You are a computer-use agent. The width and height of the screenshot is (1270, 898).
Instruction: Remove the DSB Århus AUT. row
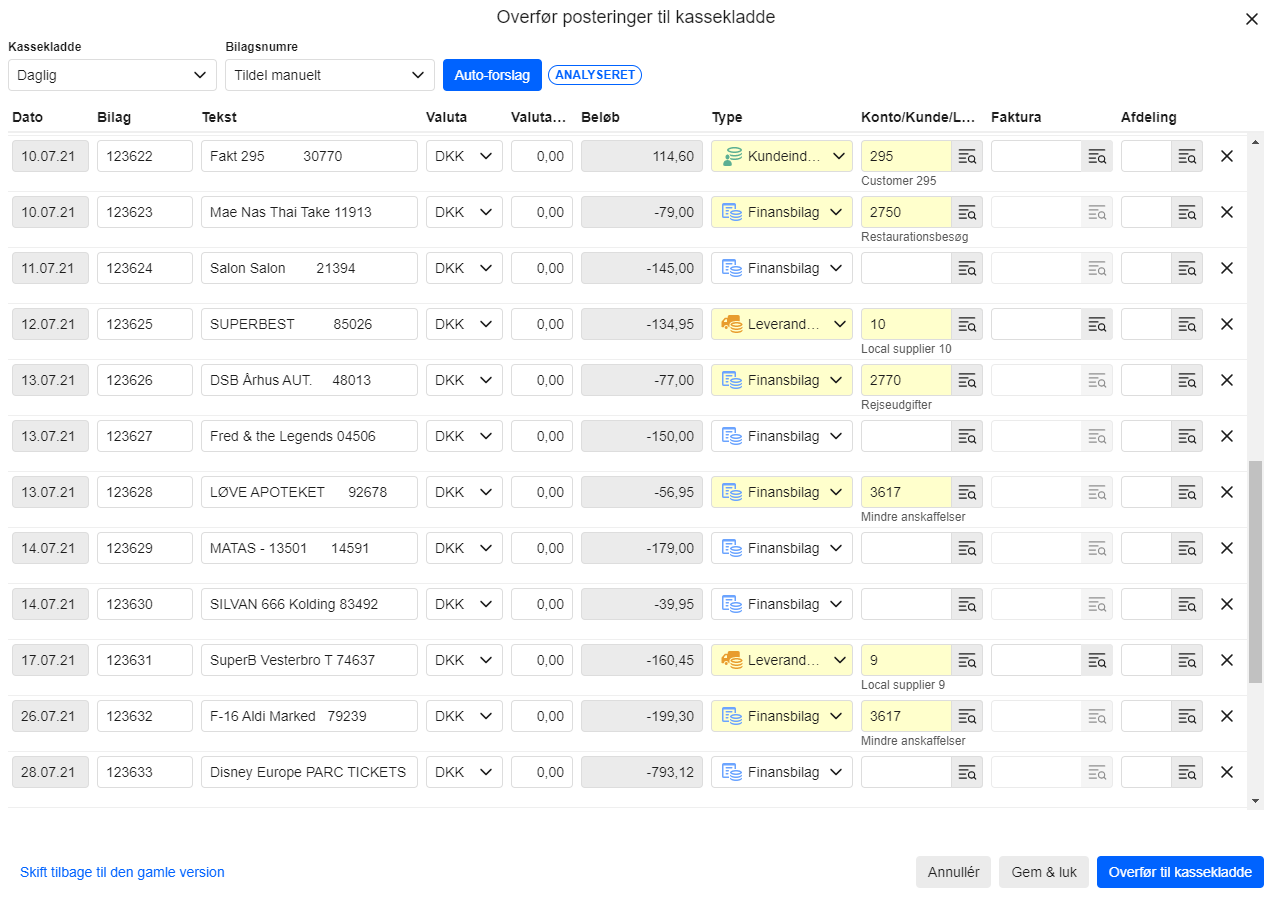pos(1227,380)
